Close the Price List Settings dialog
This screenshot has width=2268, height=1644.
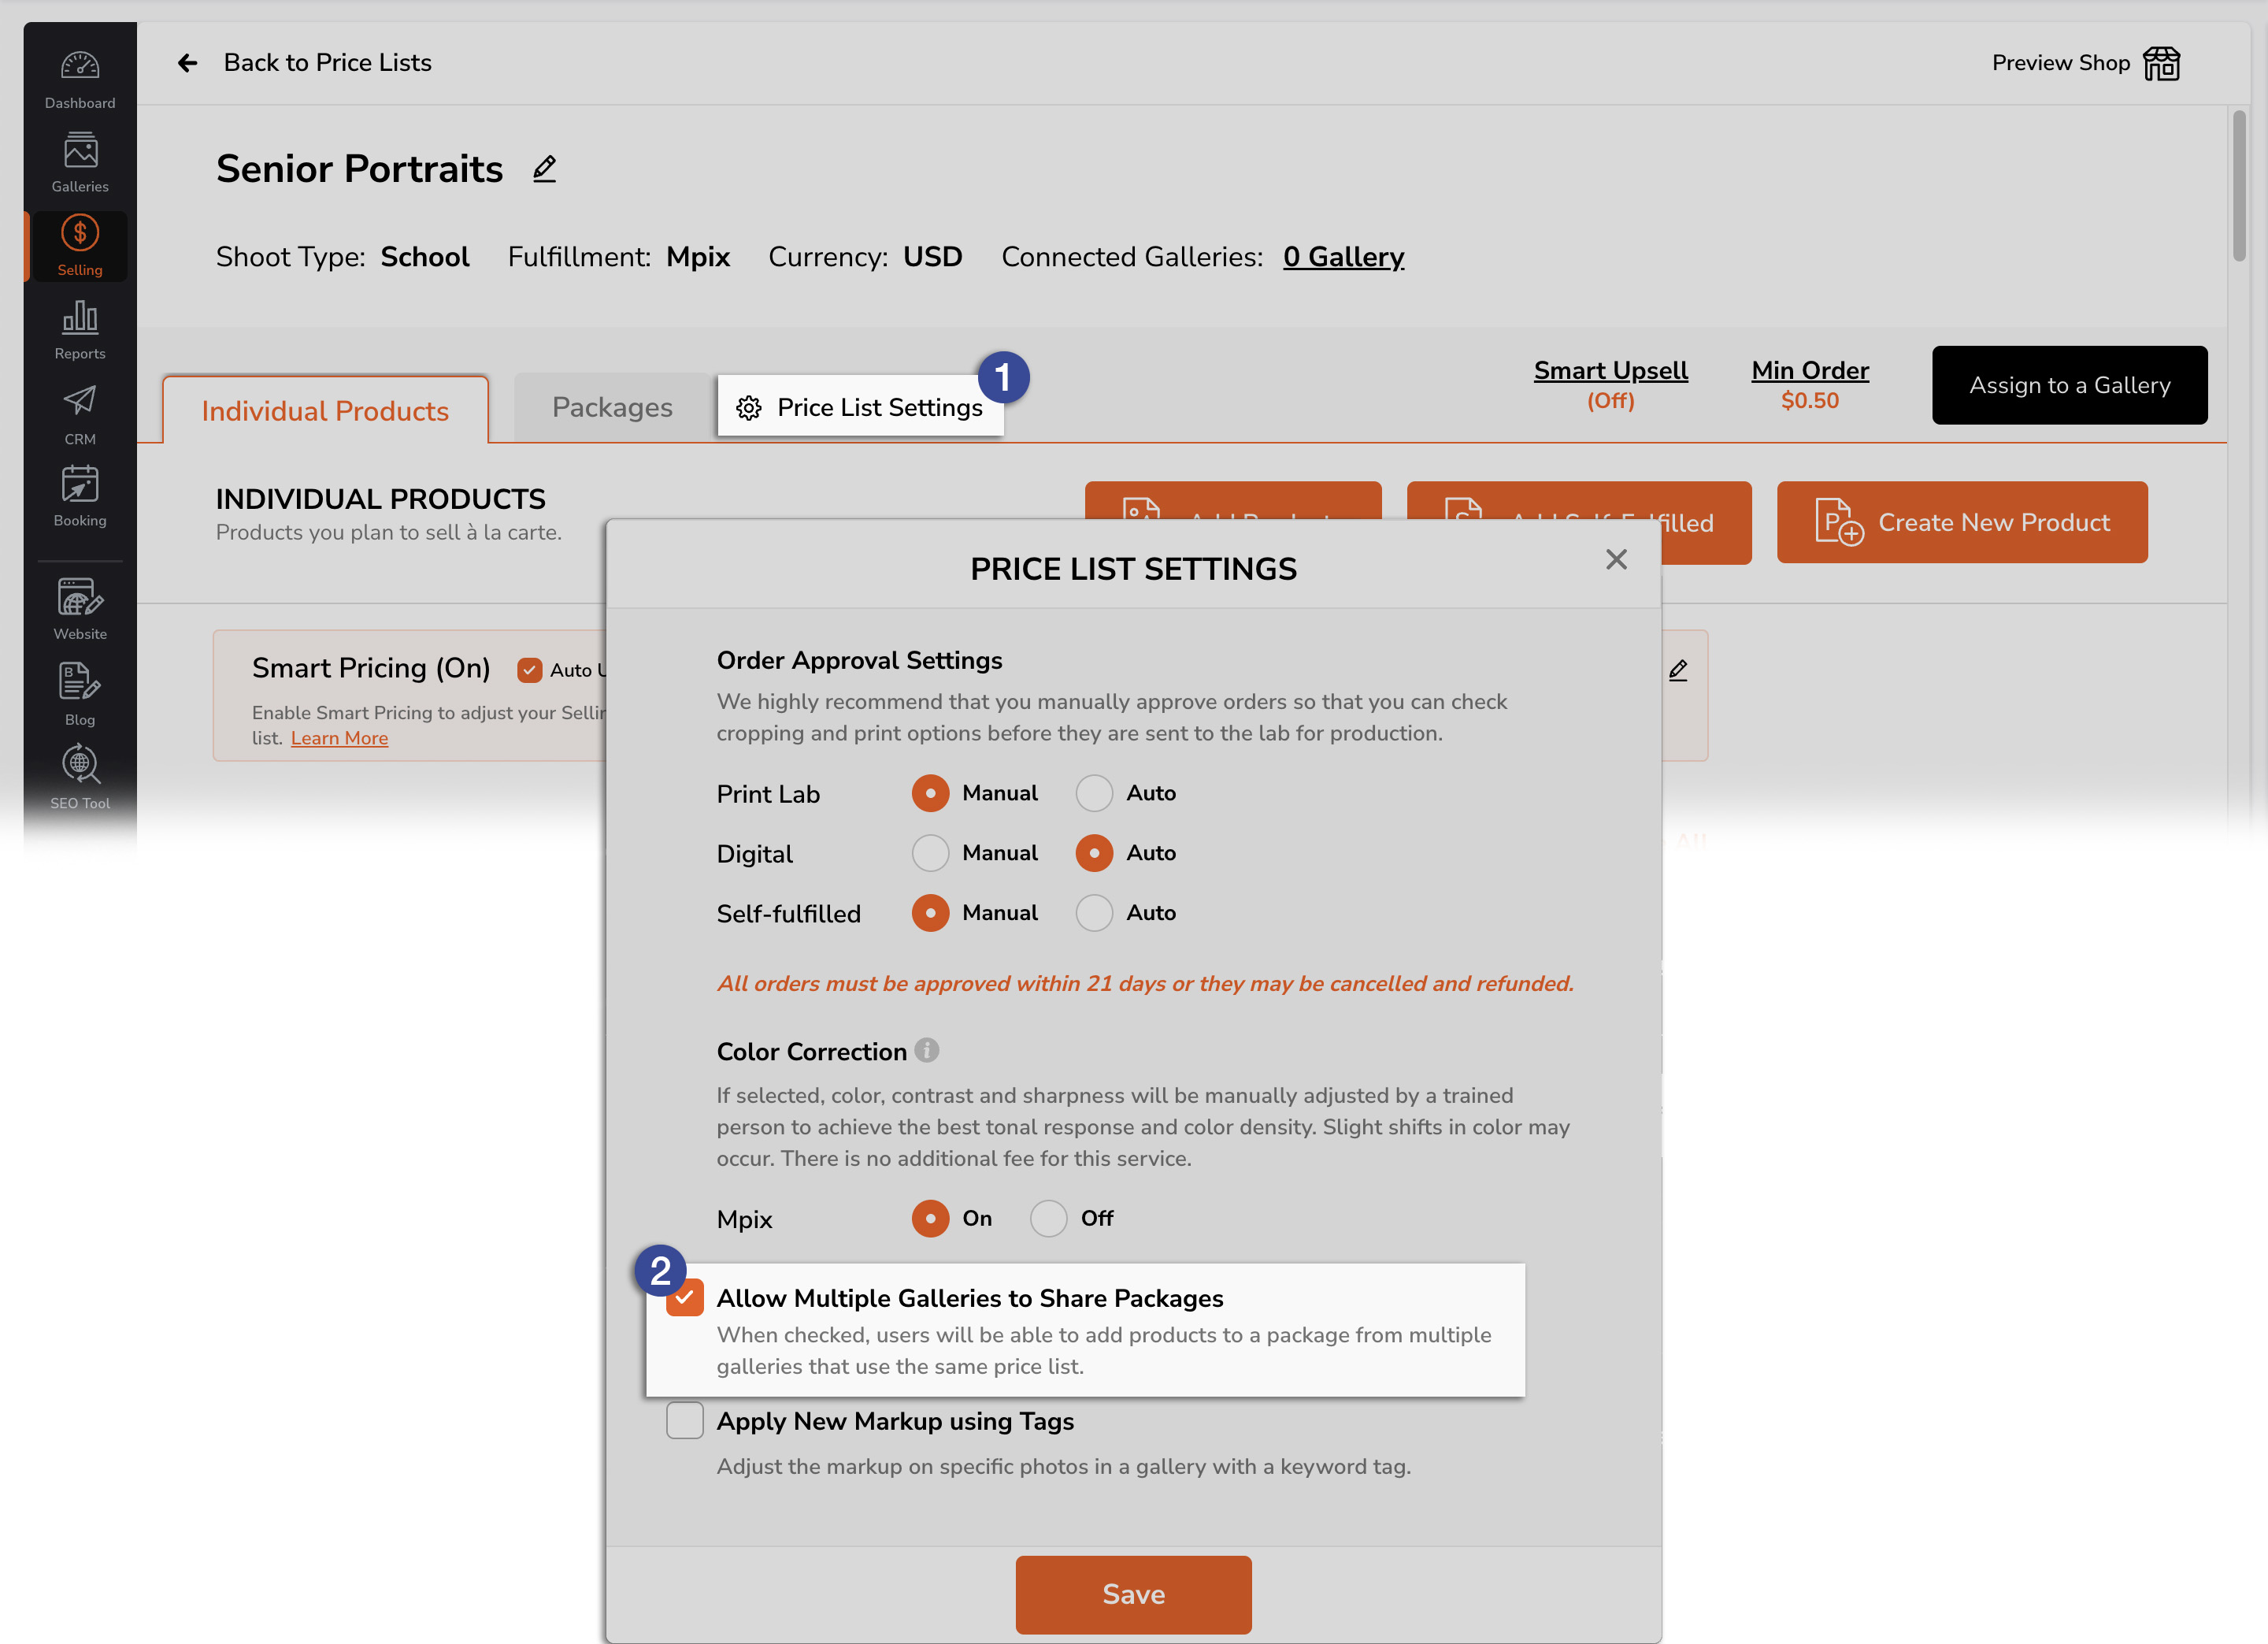click(1616, 560)
